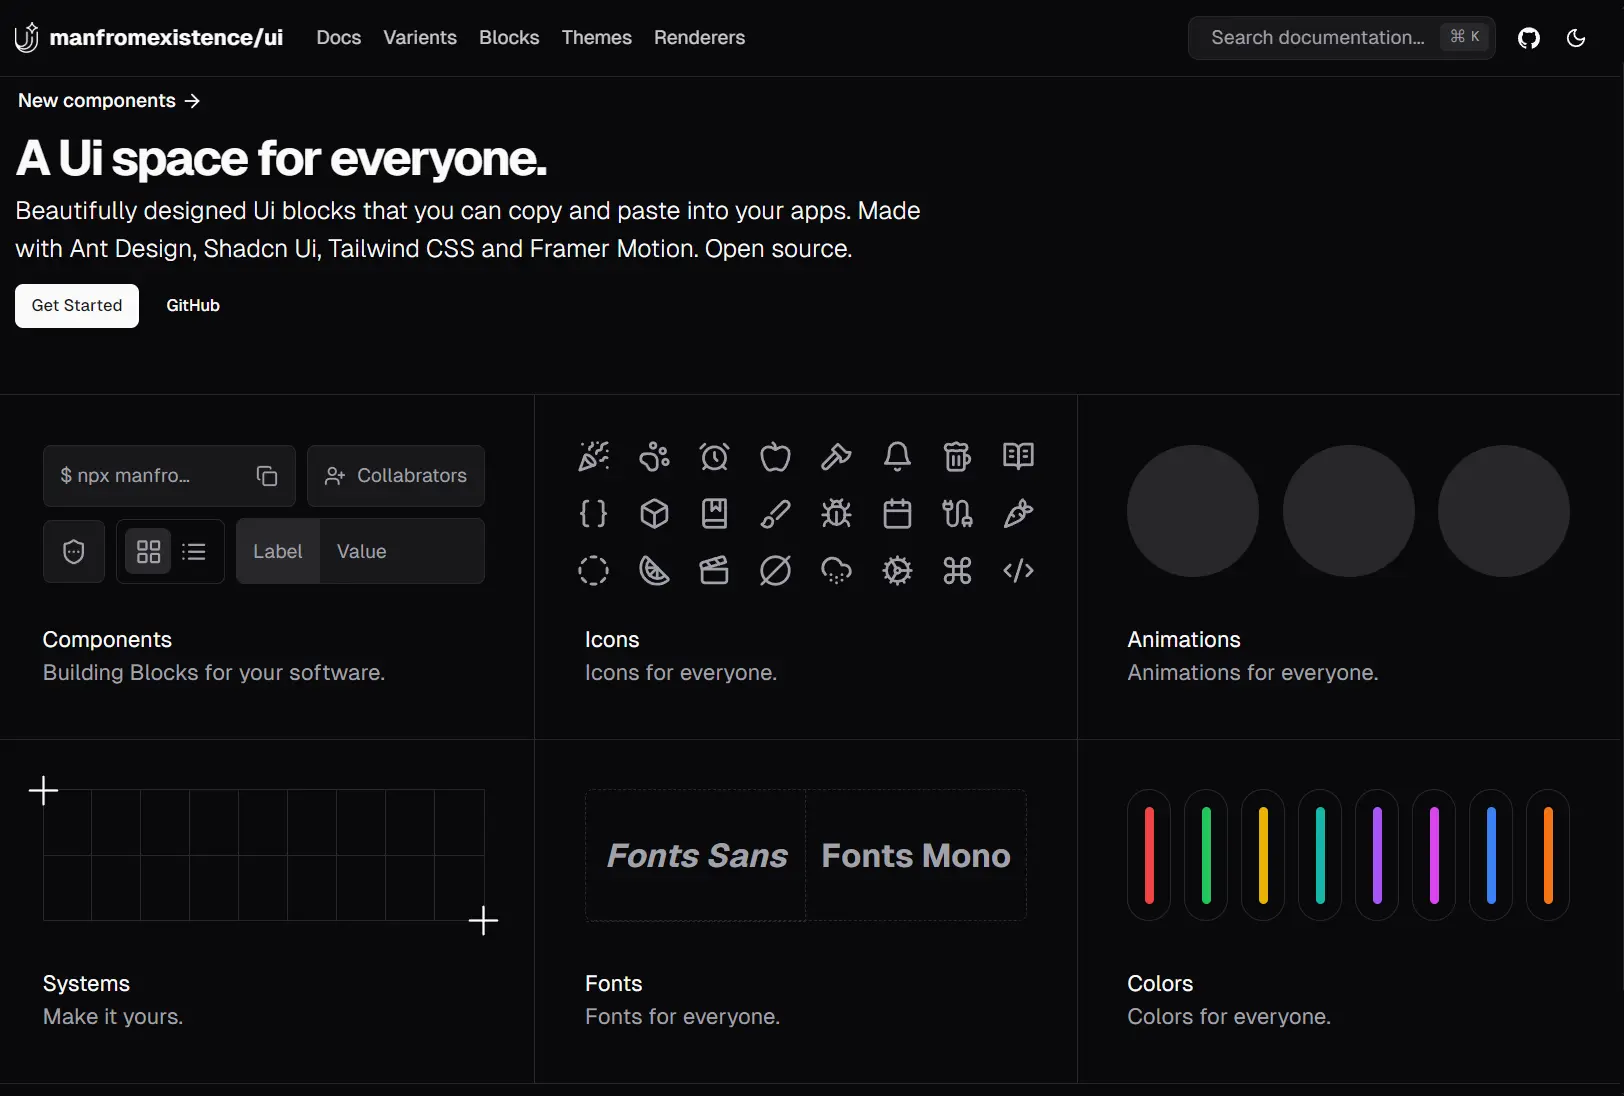Click the axe icon
The height and width of the screenshot is (1096, 1624).
click(x=836, y=457)
